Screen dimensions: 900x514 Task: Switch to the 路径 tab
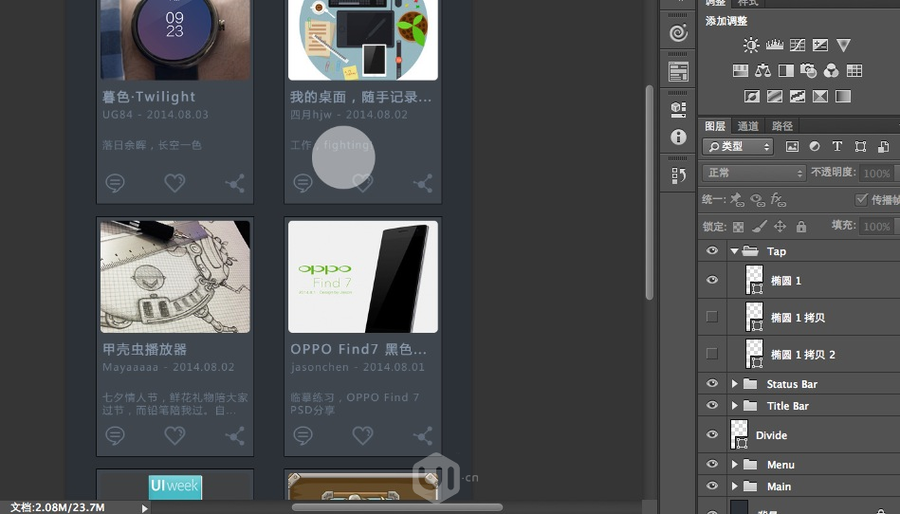tap(782, 126)
